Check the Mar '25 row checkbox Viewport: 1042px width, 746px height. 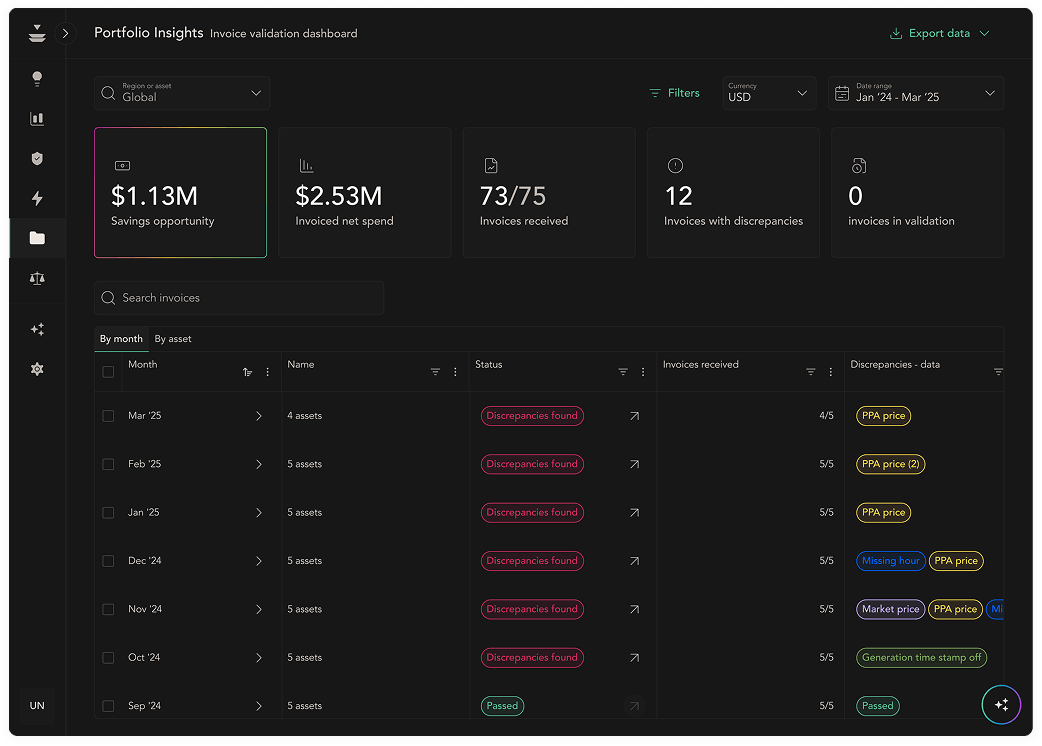108,416
